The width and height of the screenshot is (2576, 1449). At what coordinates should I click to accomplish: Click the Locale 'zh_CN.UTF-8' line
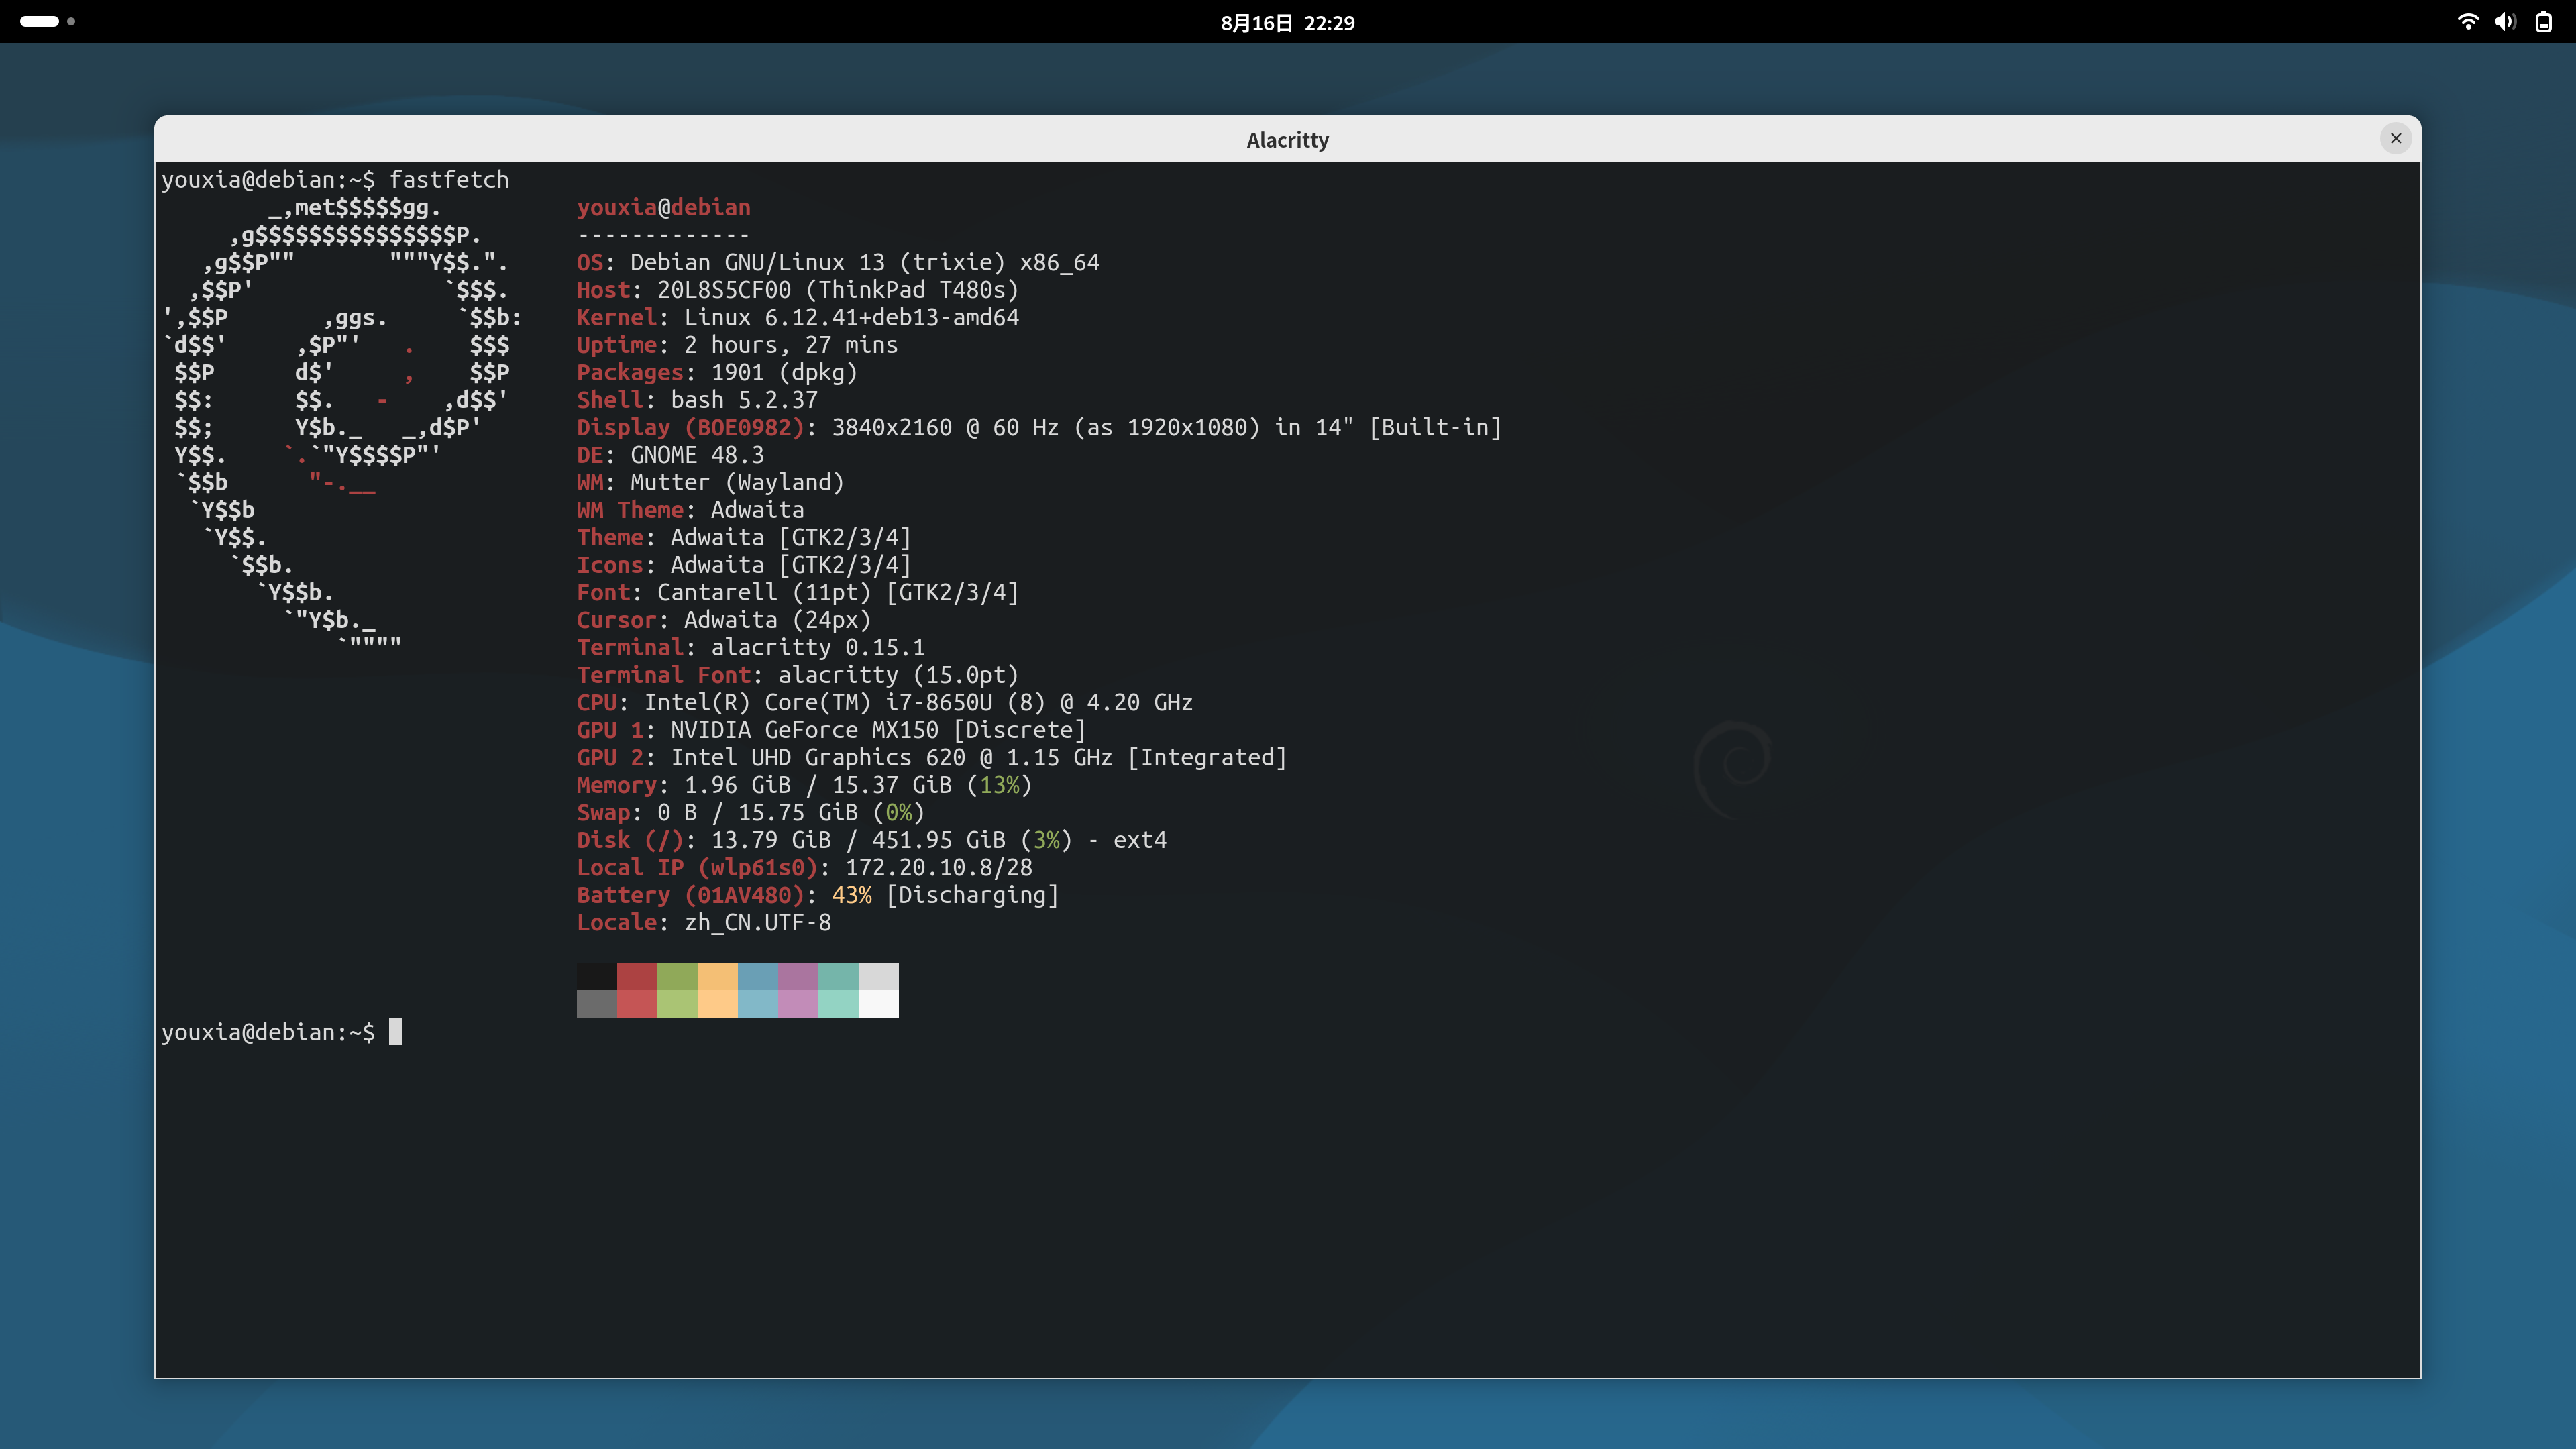704,922
